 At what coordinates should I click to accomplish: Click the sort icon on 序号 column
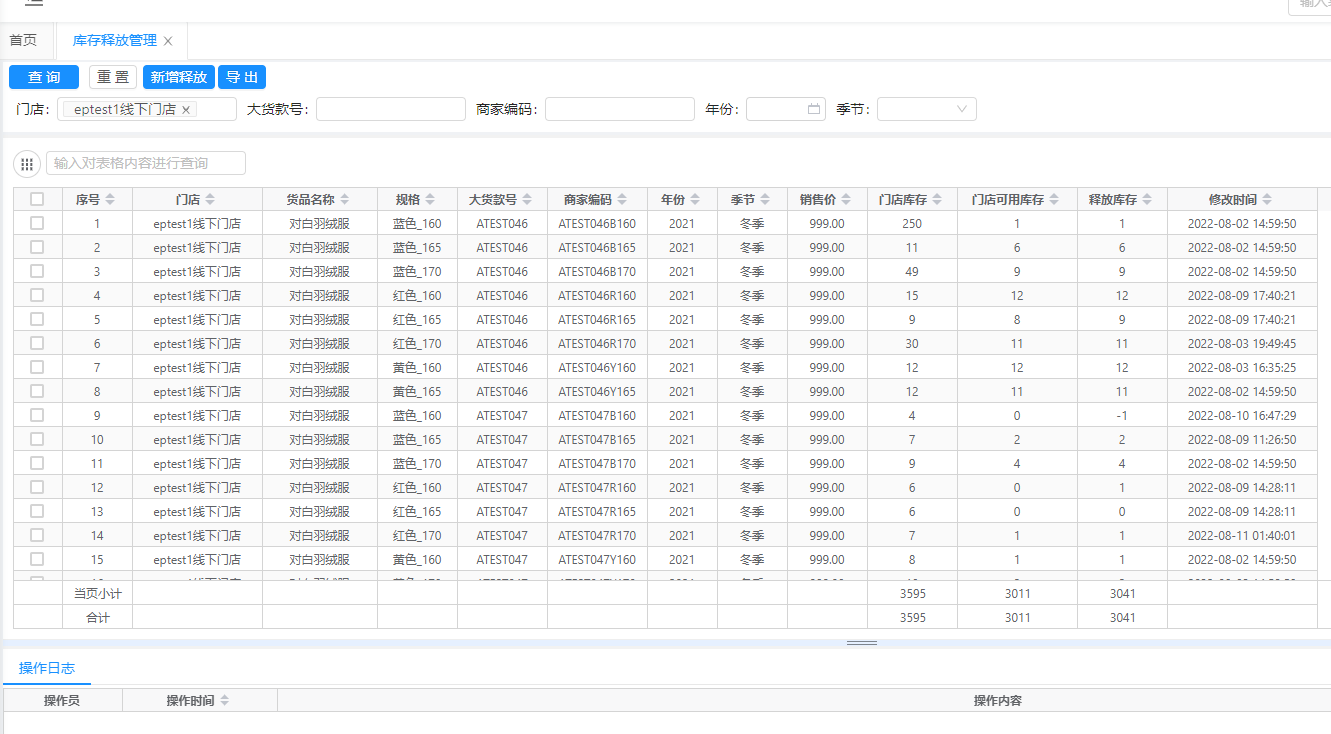pyautogui.click(x=110, y=199)
